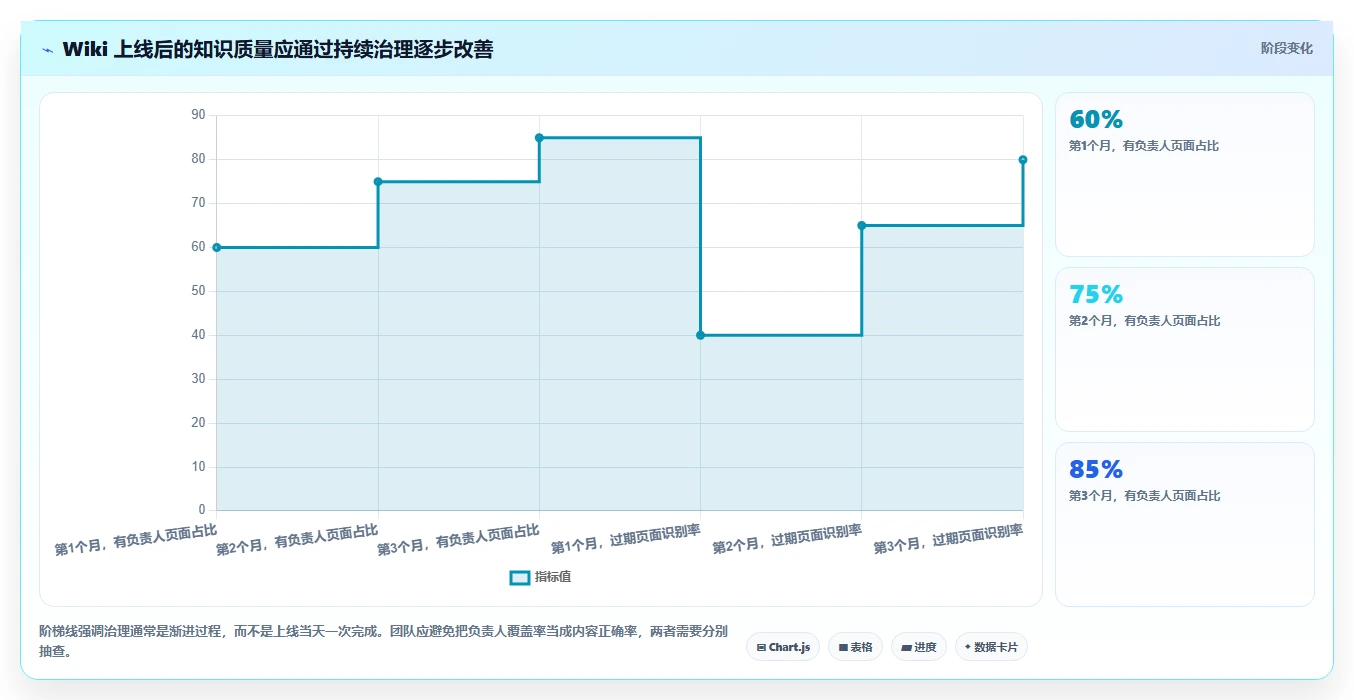Click the lightning icon beside the Wiki title
1354x700 pixels.
pyautogui.click(x=47, y=49)
